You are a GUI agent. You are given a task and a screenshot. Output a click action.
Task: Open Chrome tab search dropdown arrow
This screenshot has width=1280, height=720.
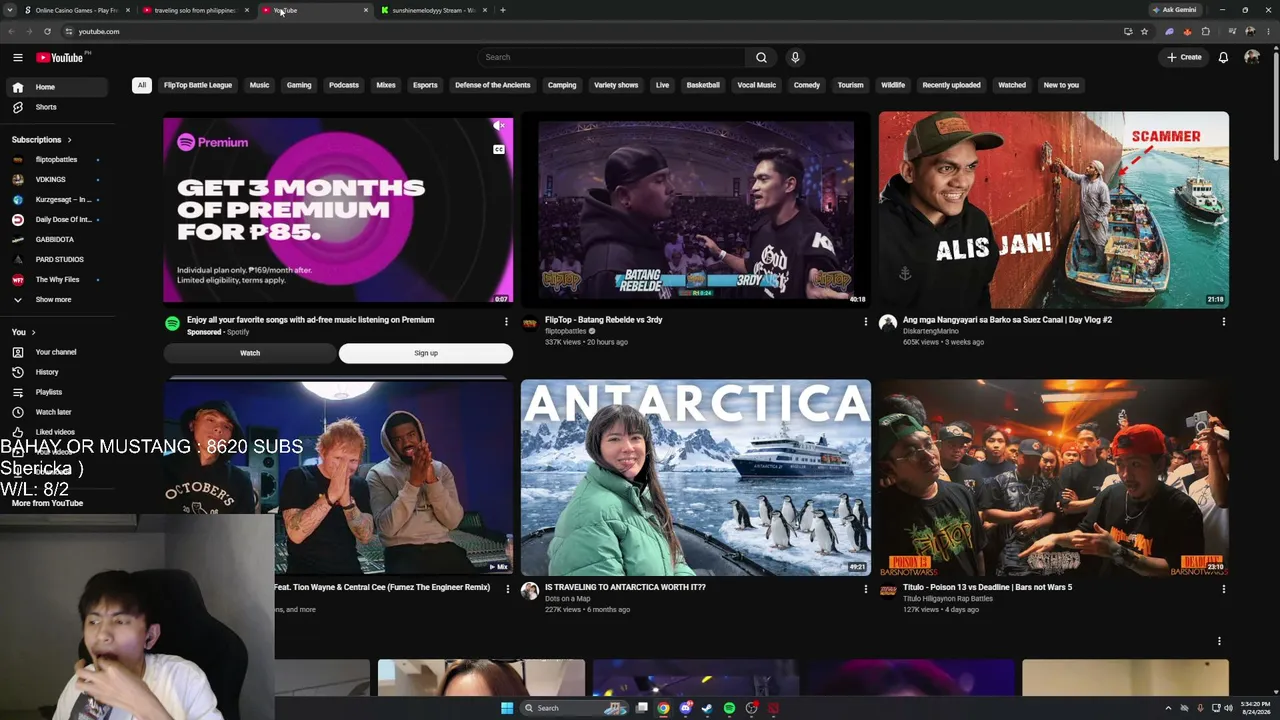click(12, 10)
